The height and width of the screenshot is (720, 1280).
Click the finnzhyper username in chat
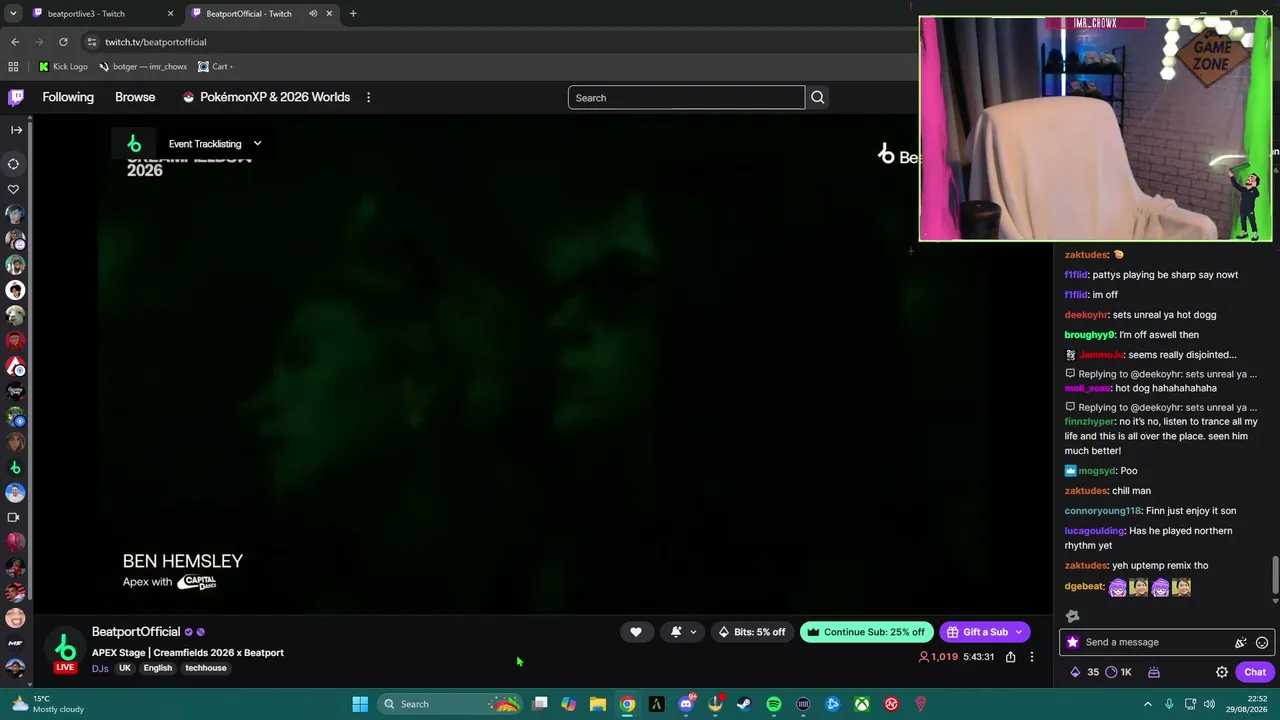(x=1089, y=422)
